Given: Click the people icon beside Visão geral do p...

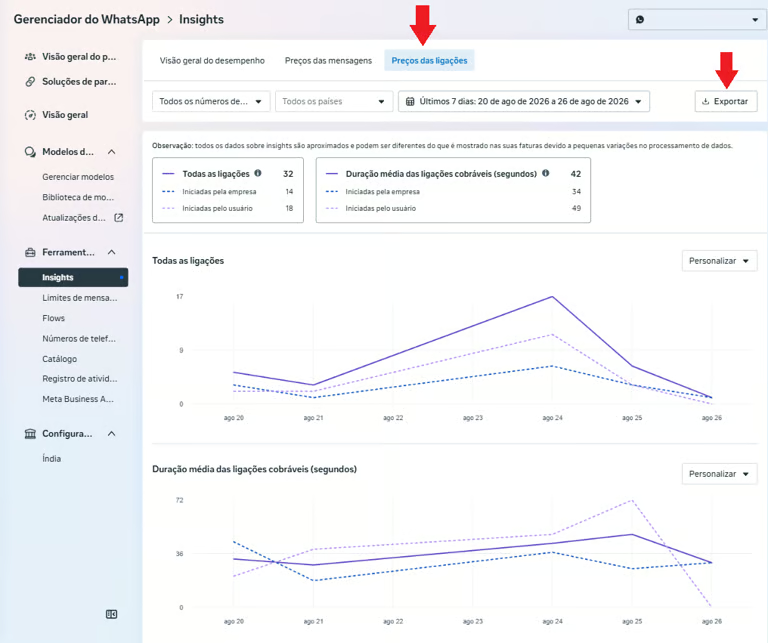Looking at the screenshot, I should tap(30, 56).
